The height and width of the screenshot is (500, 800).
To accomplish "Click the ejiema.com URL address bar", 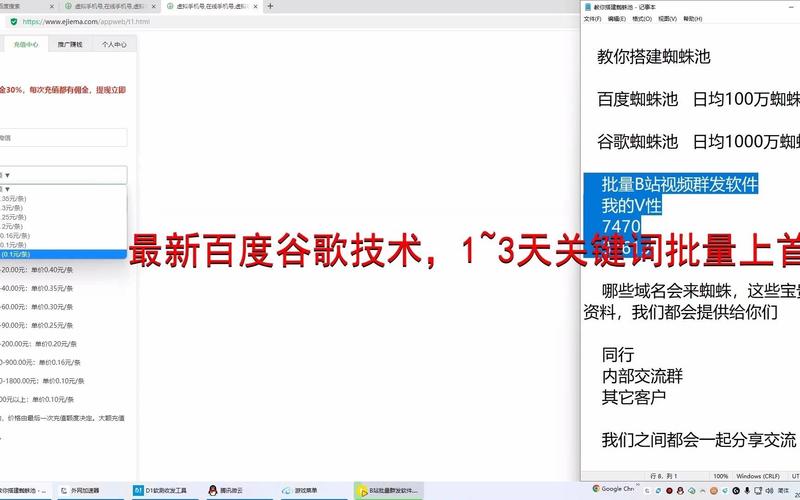I will [x=86, y=22].
